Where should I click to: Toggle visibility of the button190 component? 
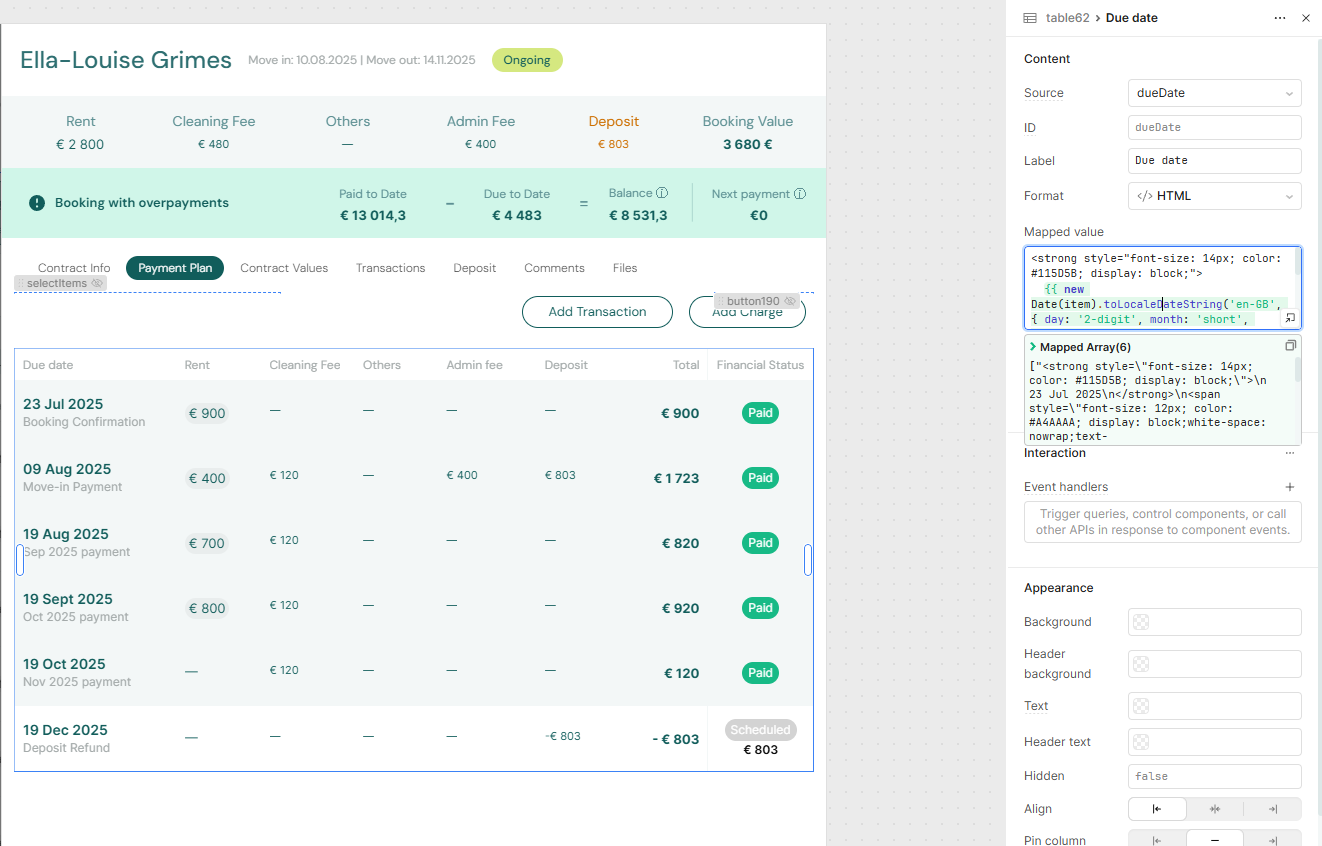(790, 300)
